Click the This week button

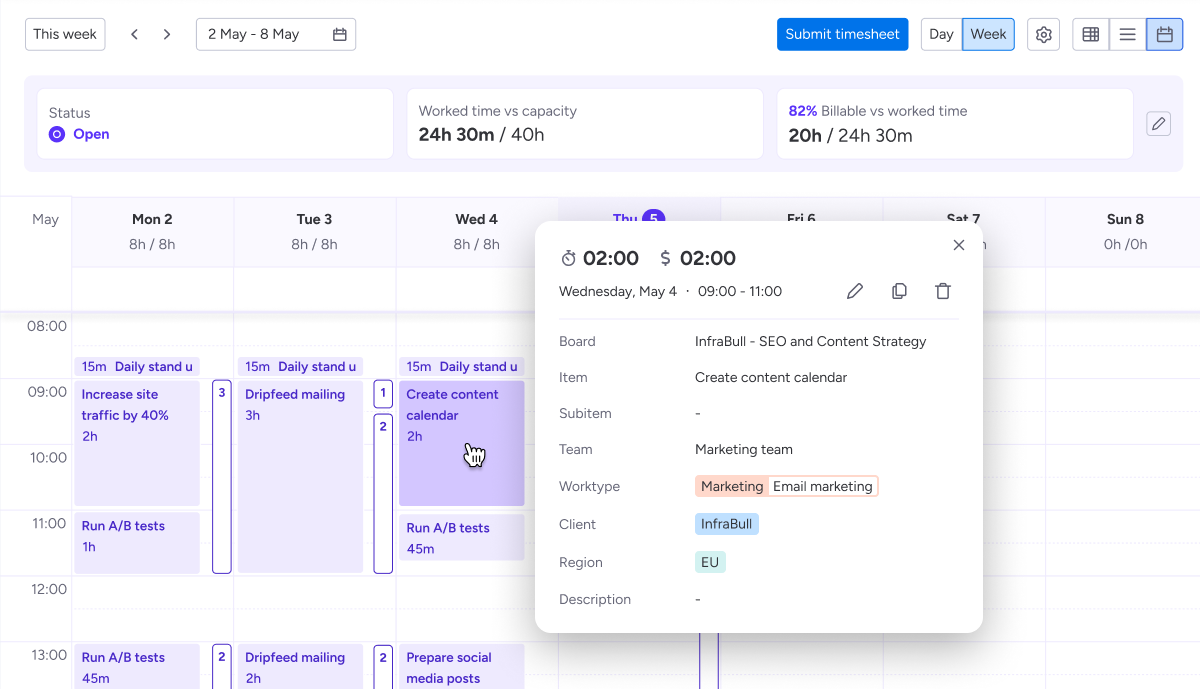coord(65,34)
